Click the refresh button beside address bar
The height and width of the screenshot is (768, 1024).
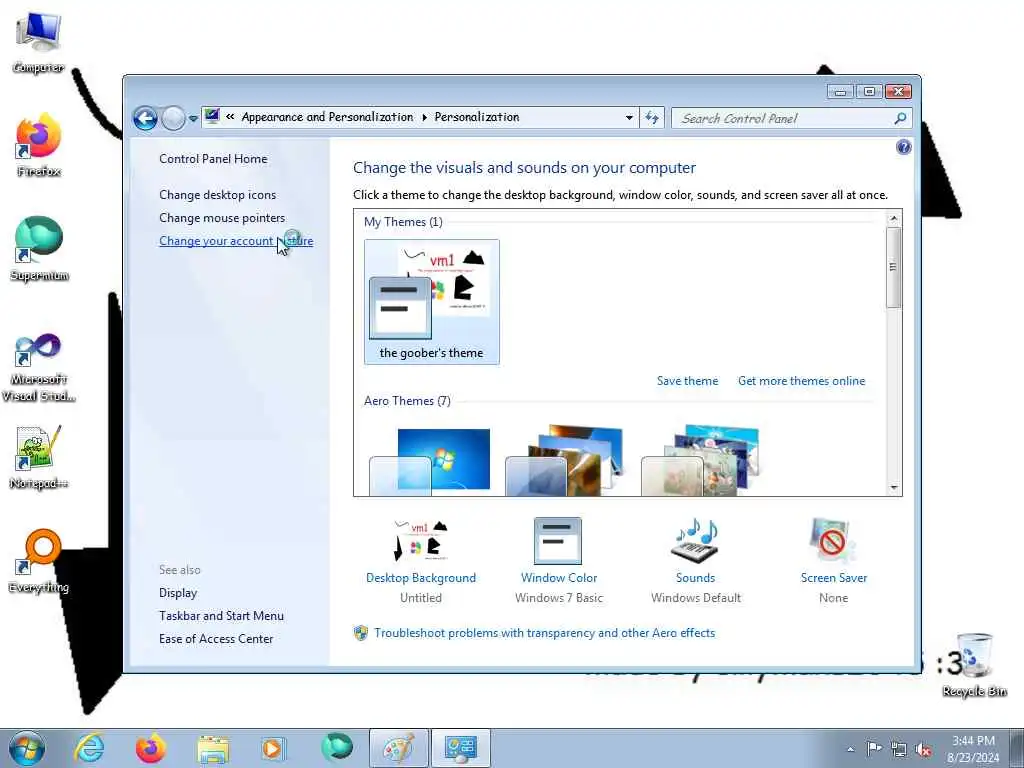pos(651,118)
